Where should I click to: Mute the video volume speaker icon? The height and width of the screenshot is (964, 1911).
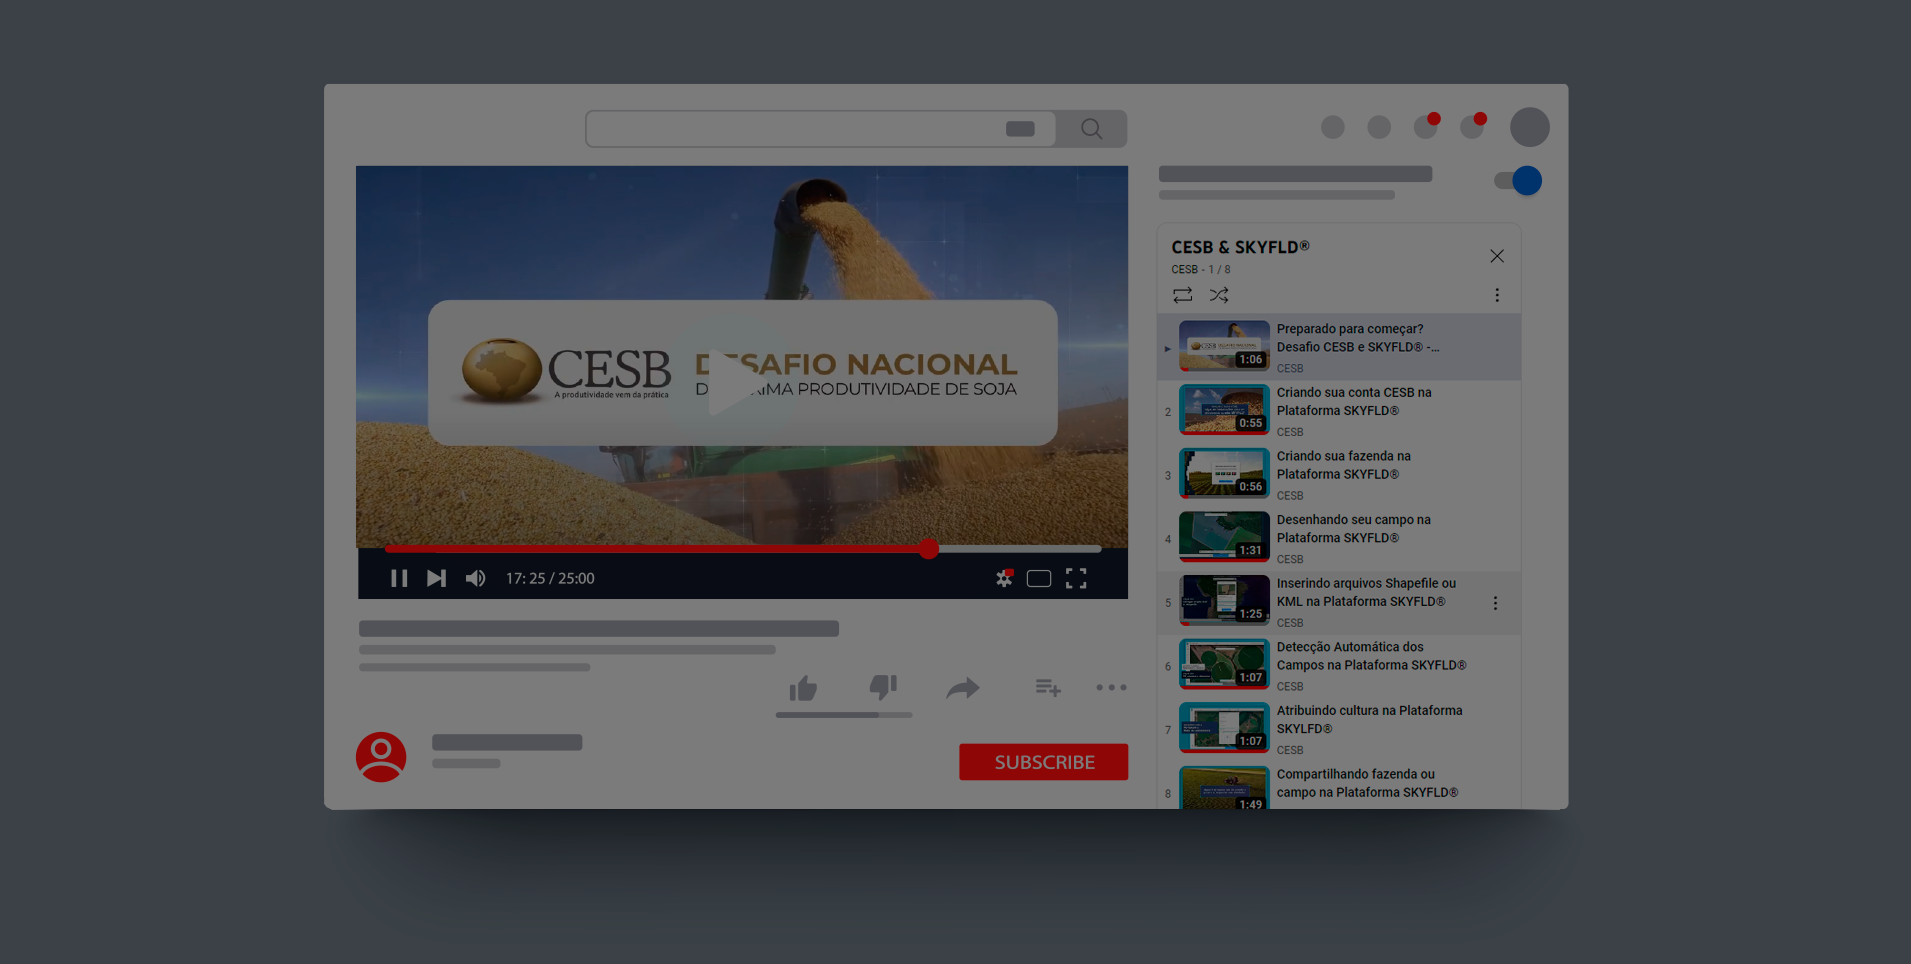(476, 578)
